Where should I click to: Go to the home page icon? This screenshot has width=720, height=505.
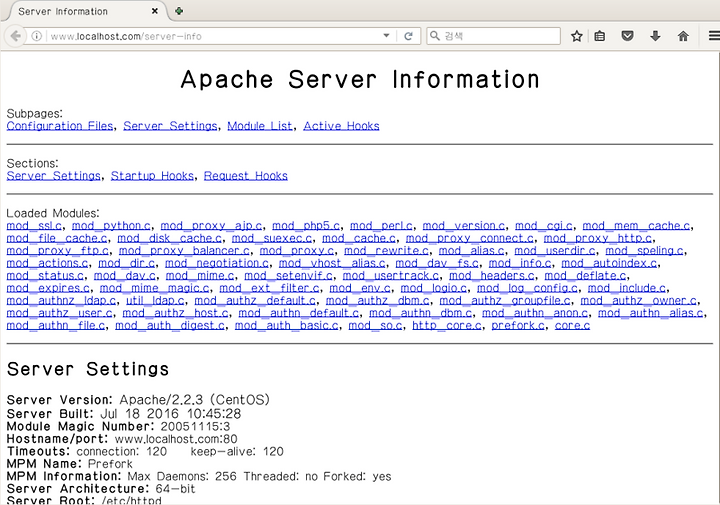point(683,36)
